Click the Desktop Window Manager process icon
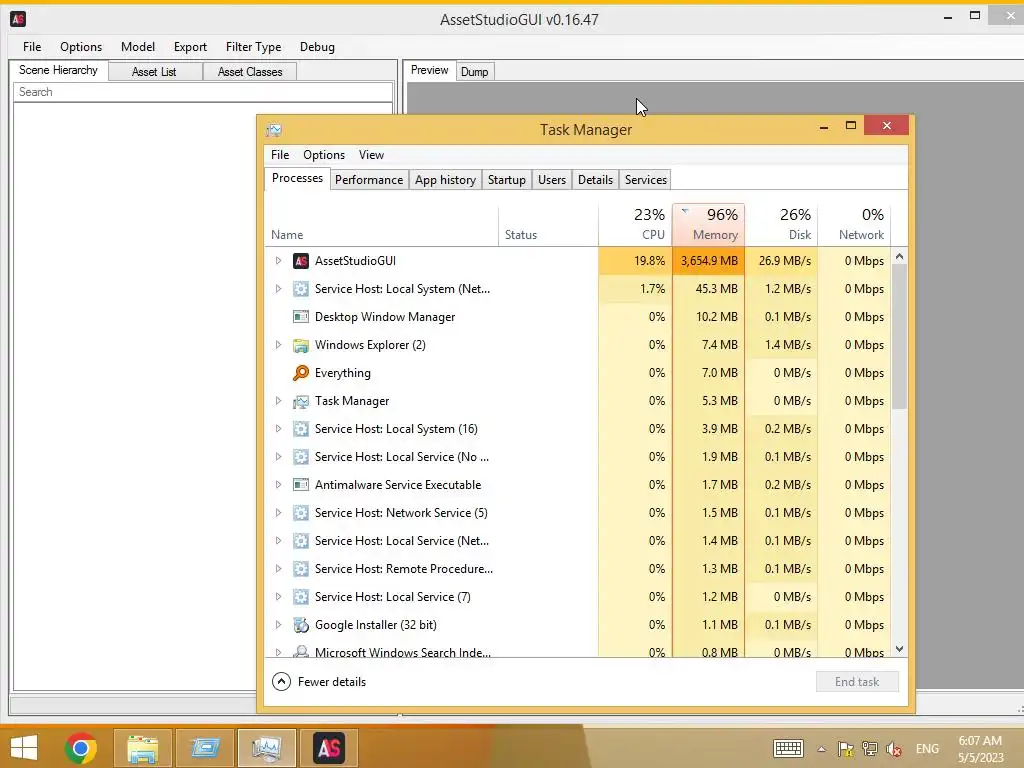 tap(300, 317)
